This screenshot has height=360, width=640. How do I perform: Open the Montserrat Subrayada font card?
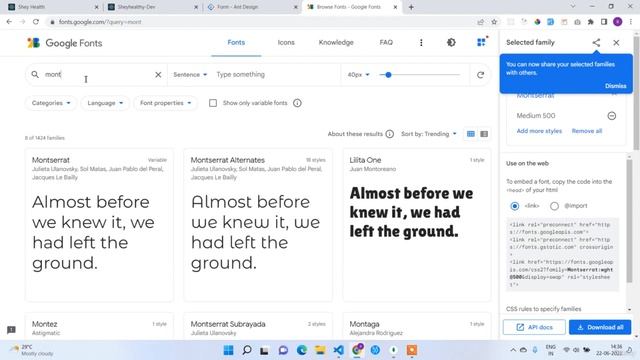coord(258,327)
